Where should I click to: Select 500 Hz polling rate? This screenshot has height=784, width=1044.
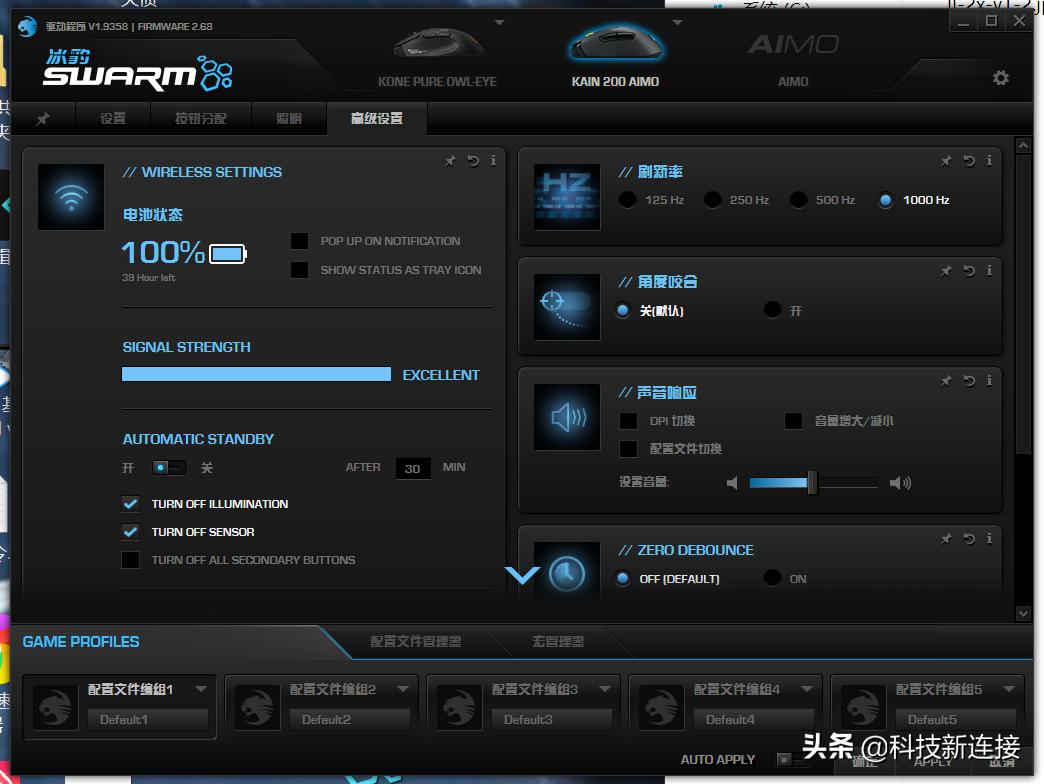[798, 200]
